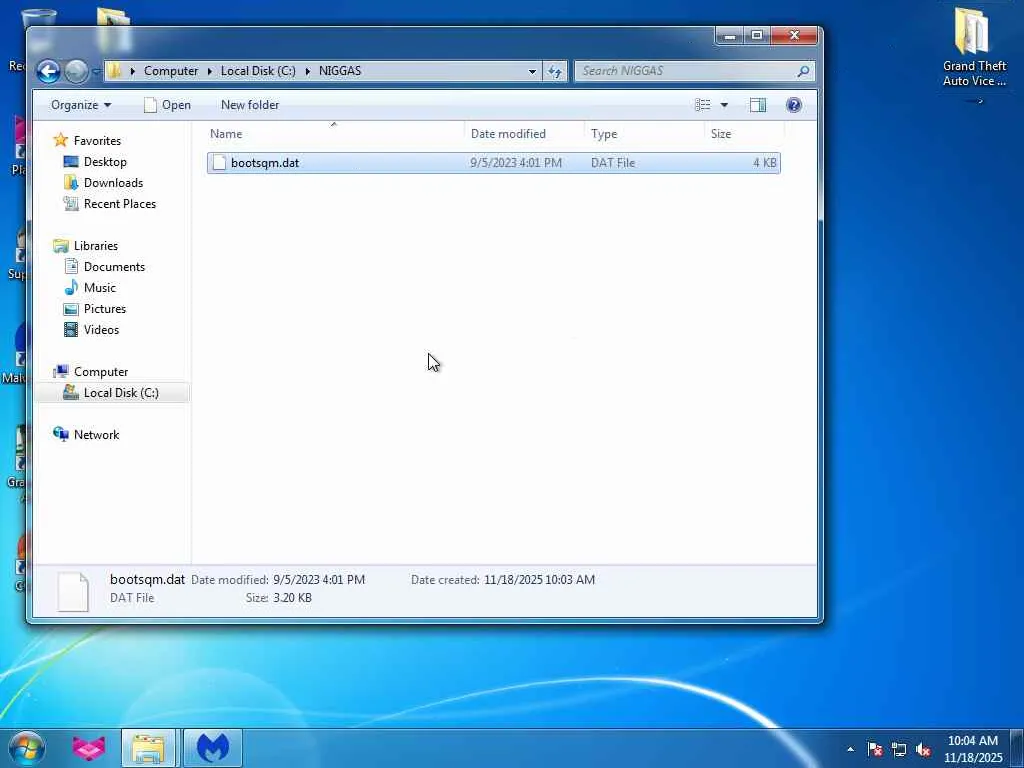Click the Size 3.20 KB value in details pane
Screen dimensions: 1024x768
292,598
